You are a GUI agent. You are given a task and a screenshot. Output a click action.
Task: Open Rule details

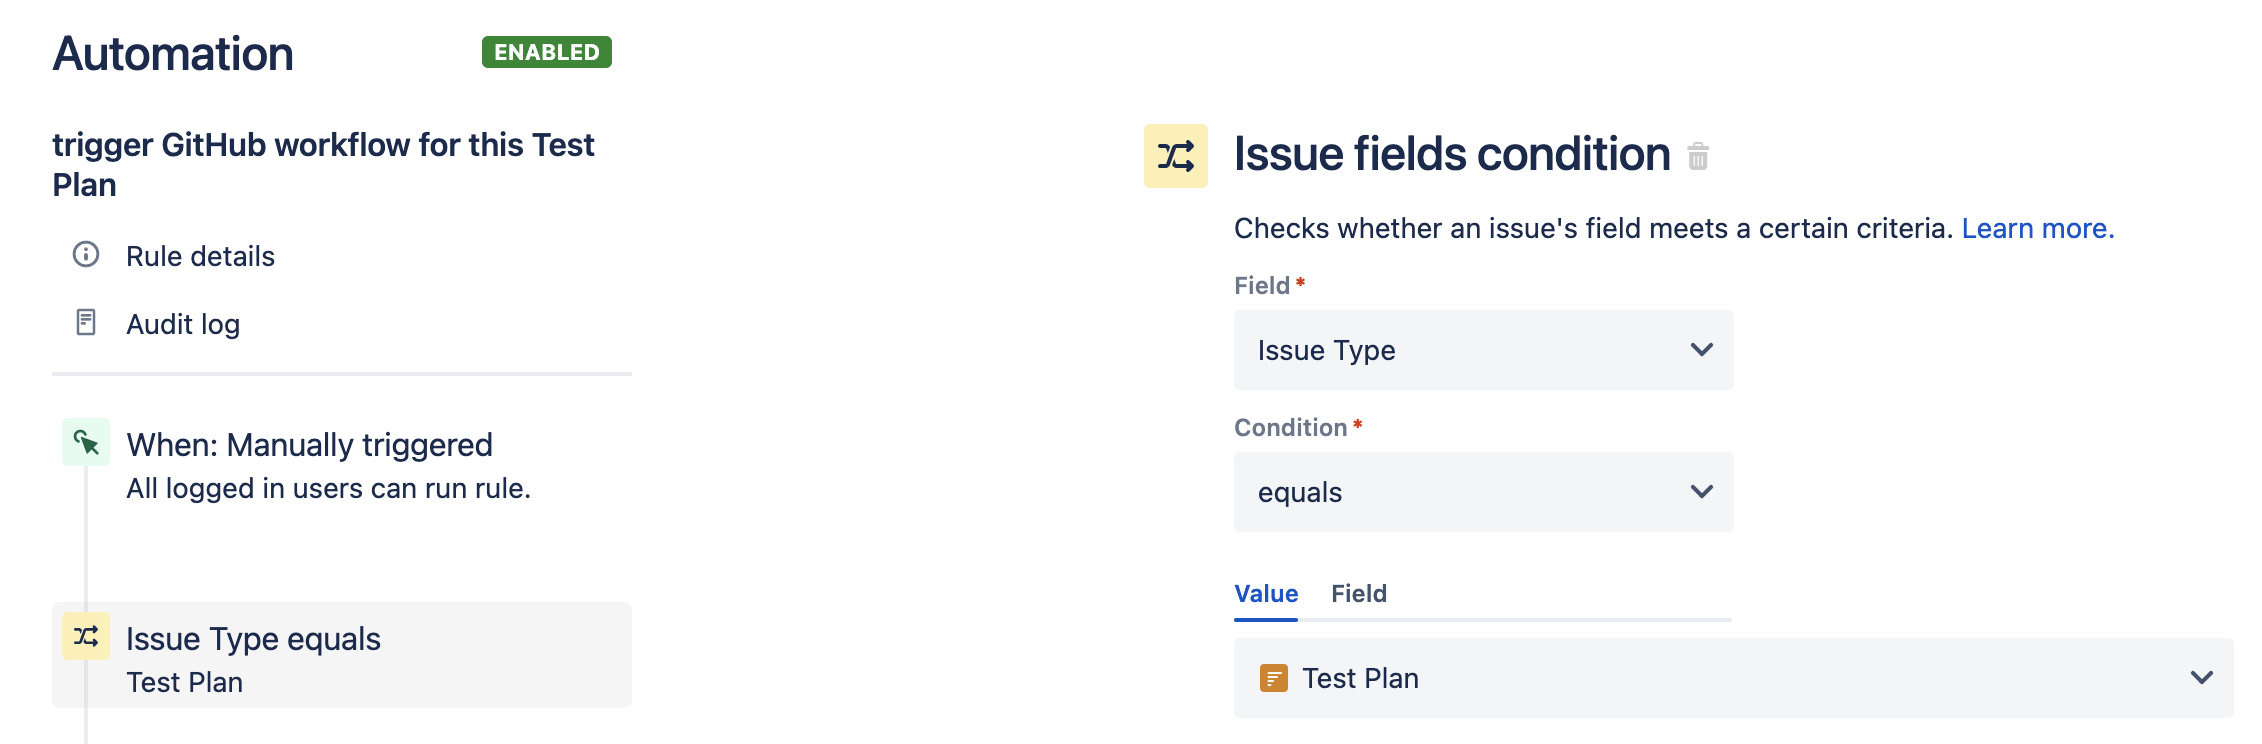tap(200, 256)
